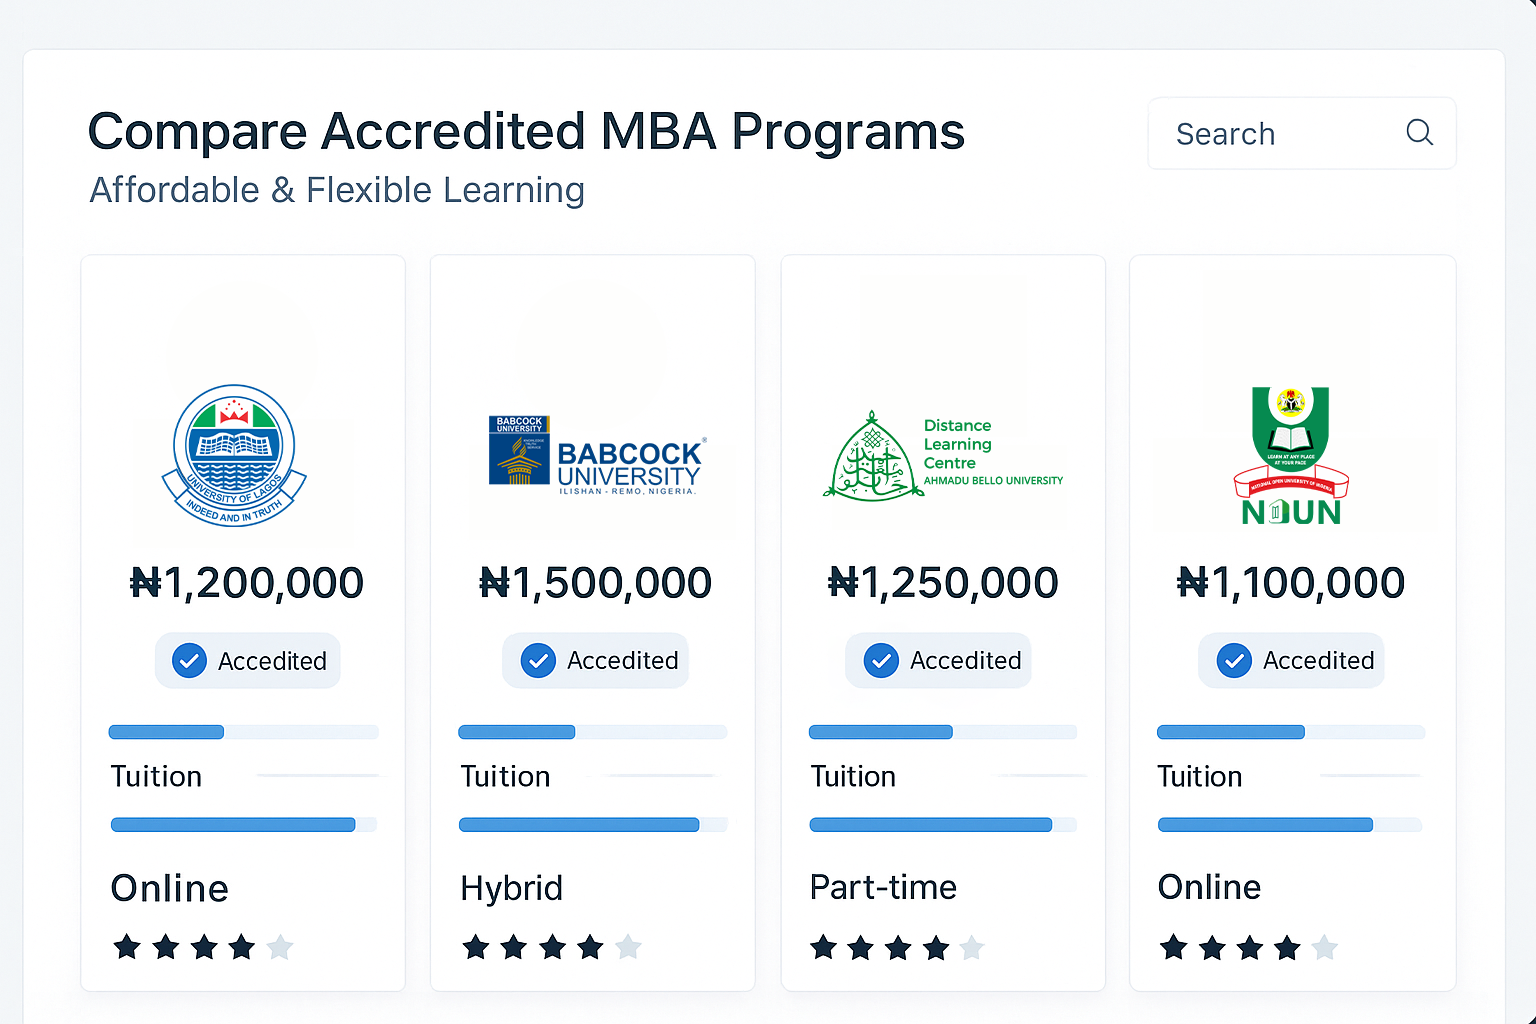Image resolution: width=1536 pixels, height=1024 pixels.
Task: Toggle the Accedited badge on the Ahmadu Bello card
Action: [938, 660]
